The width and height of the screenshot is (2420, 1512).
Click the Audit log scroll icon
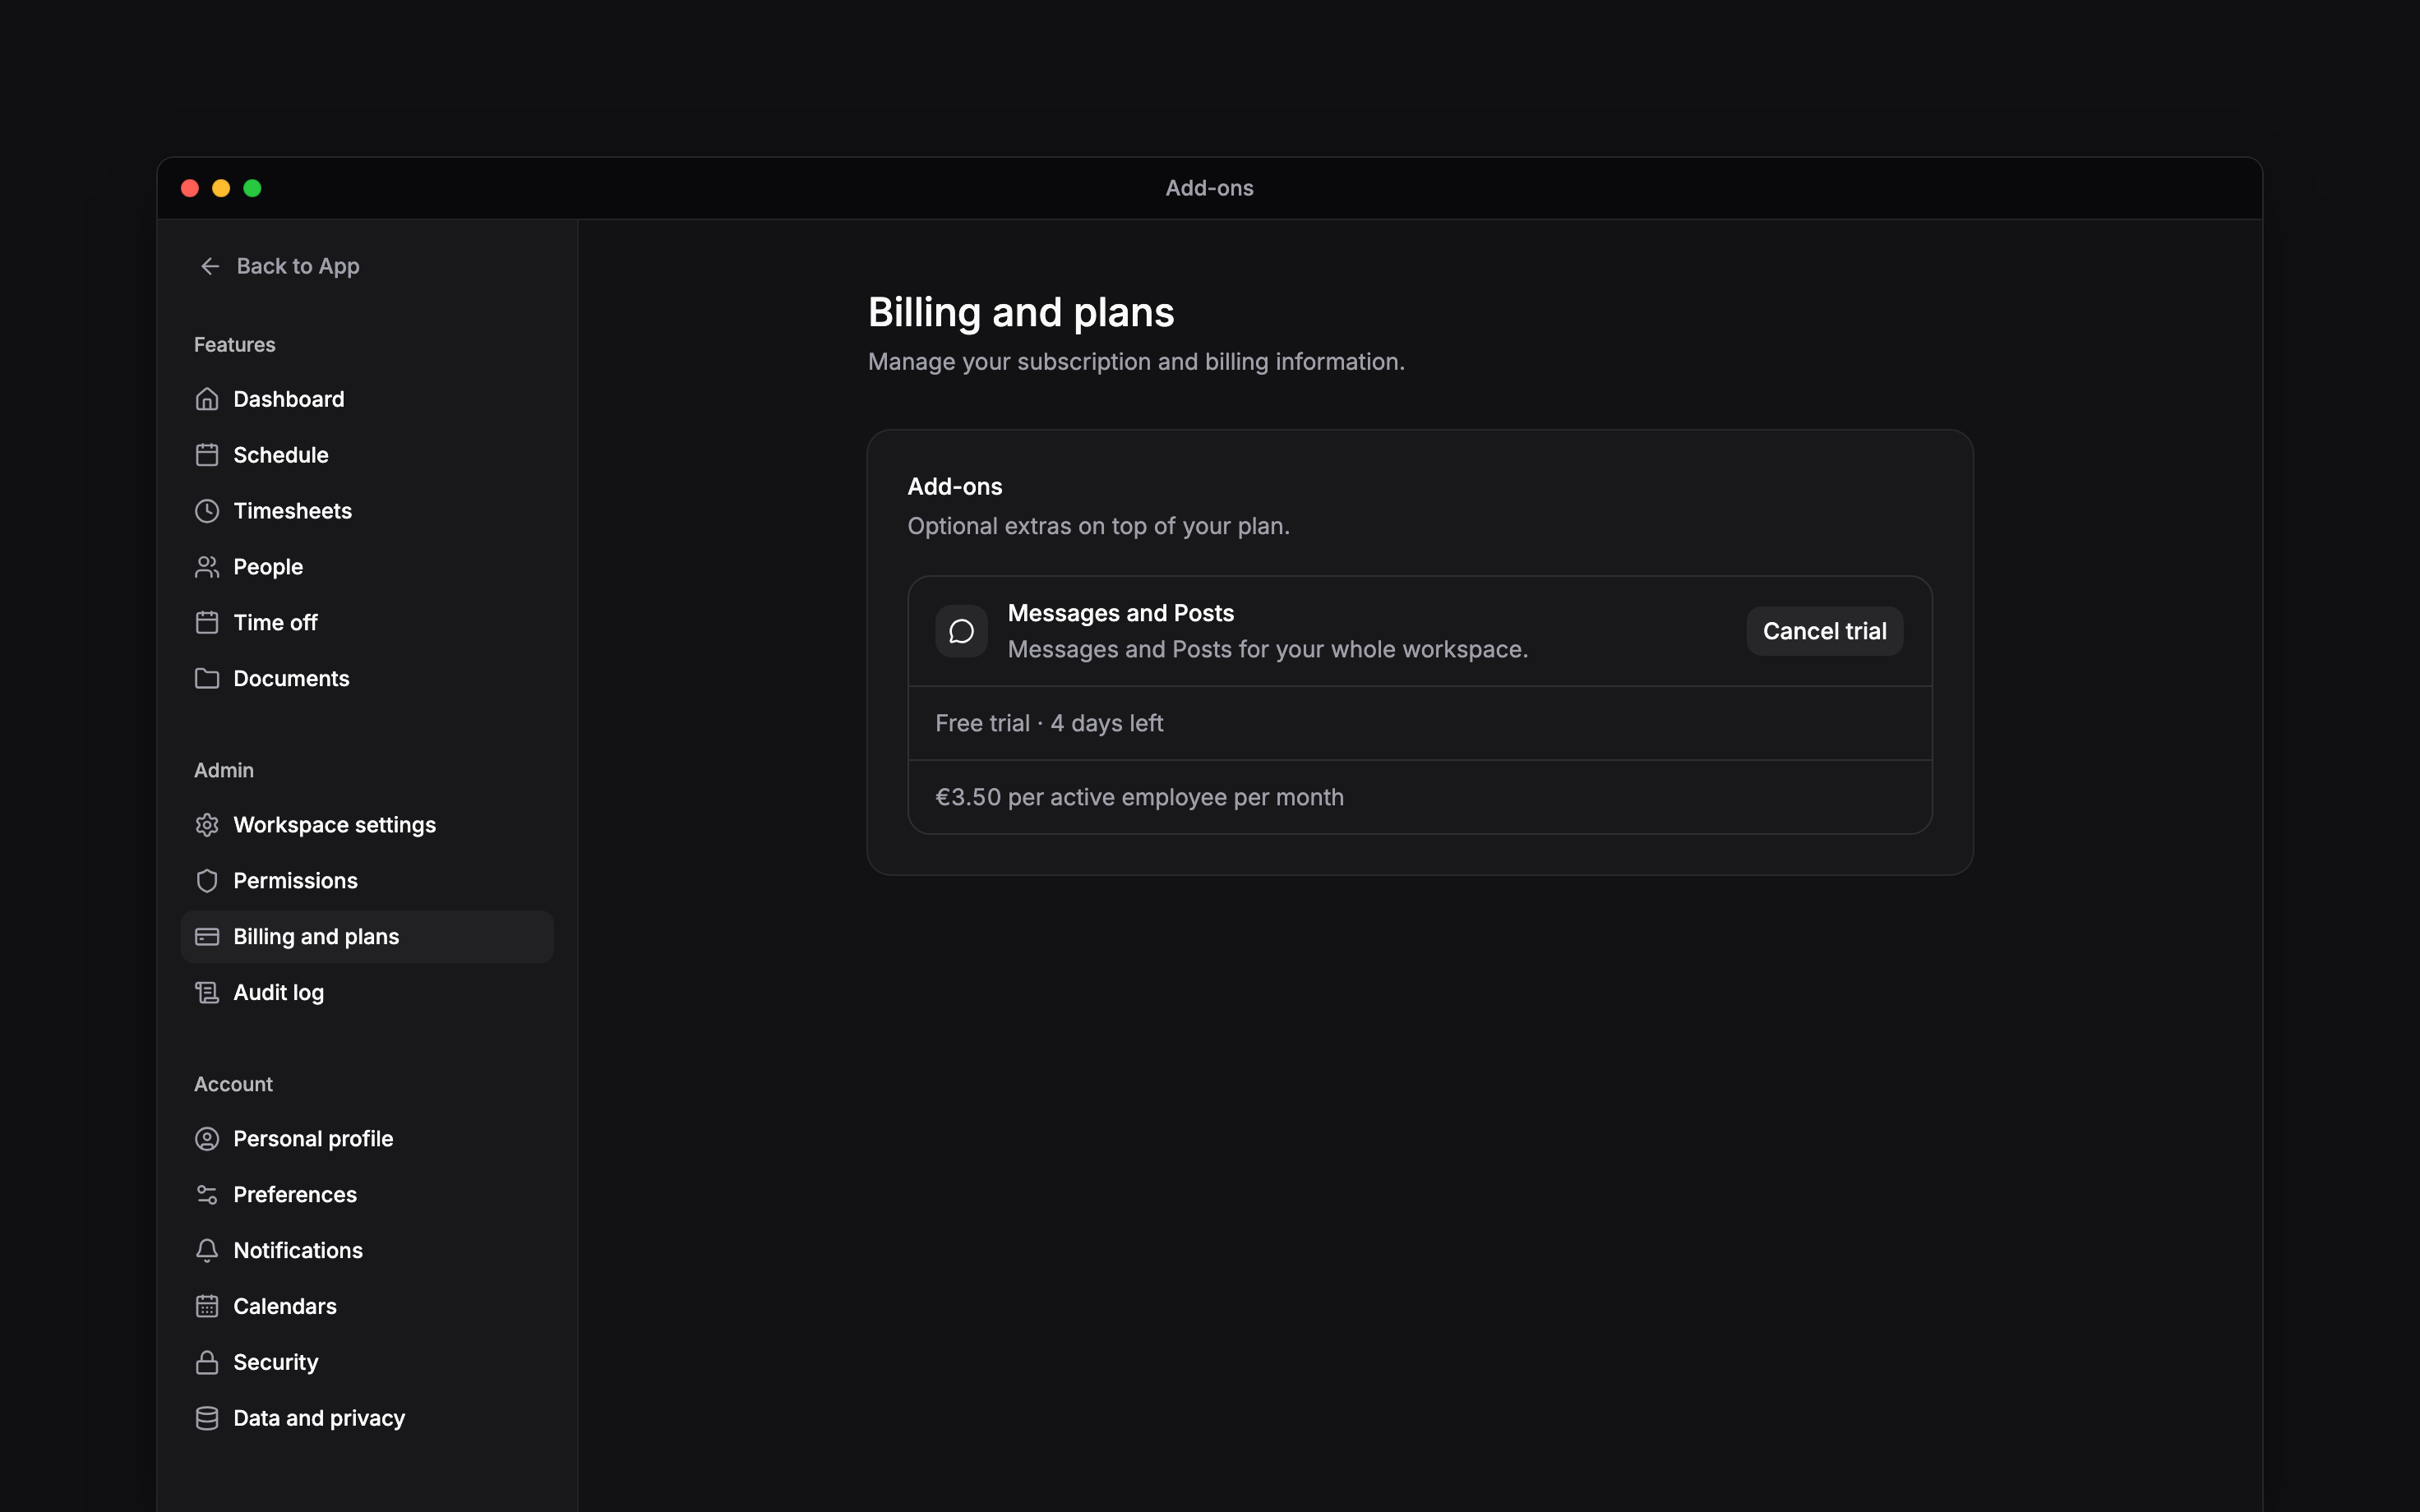coord(207,993)
